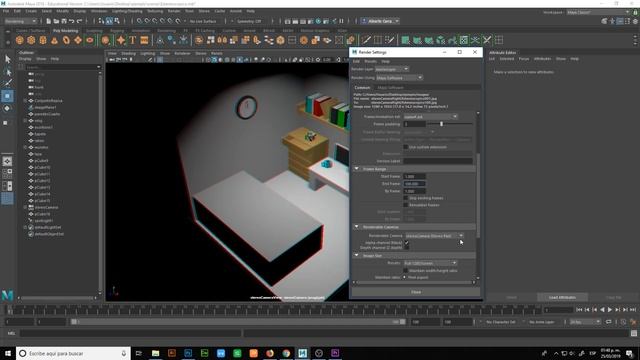Screen dimensions: 640x360
Task: Collapse the Image Size section
Action: (x=356, y=256)
